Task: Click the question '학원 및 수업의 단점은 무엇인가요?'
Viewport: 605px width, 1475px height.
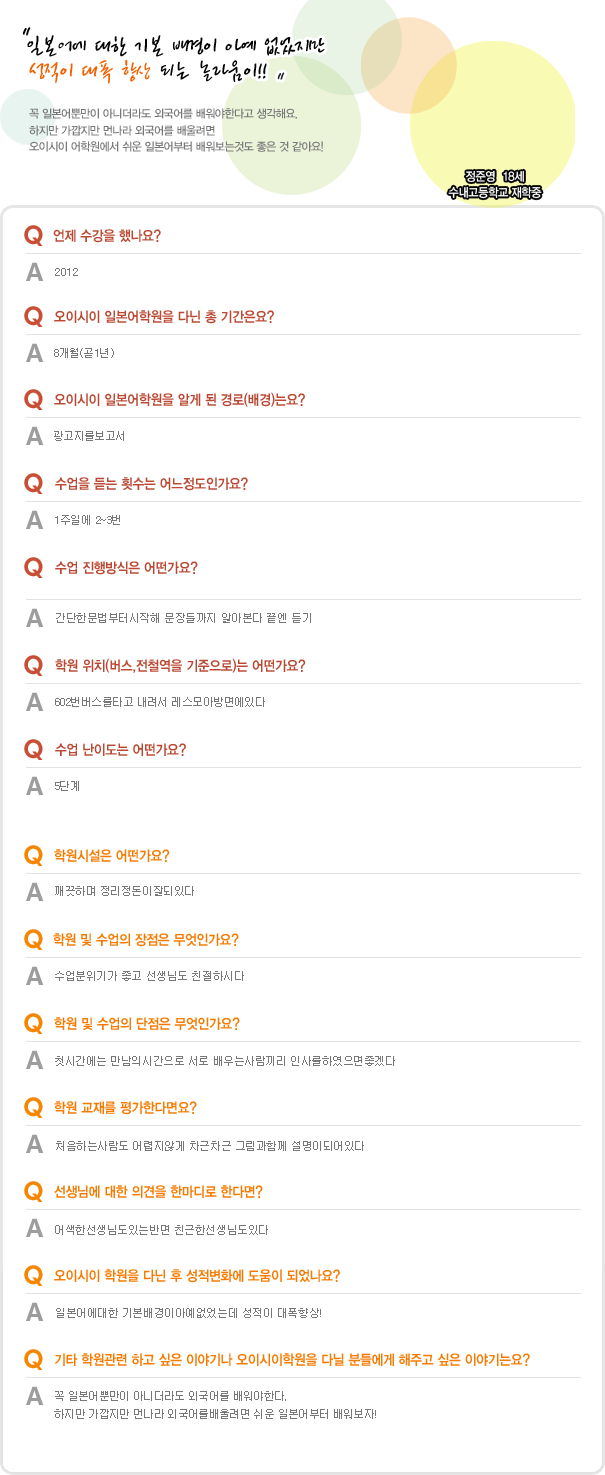Action: [x=146, y=1023]
